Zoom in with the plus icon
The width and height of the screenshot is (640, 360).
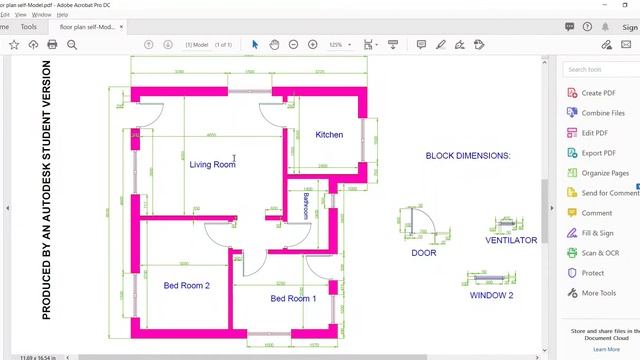point(313,44)
